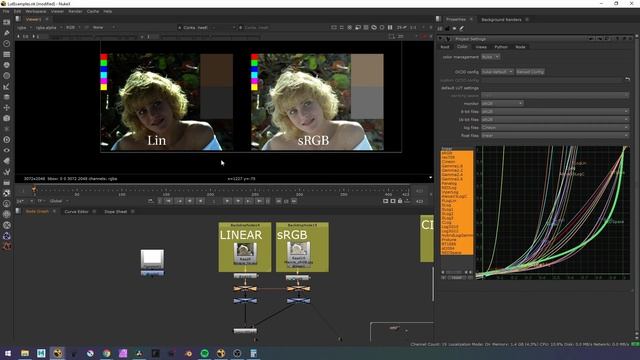Close the Viewer1 tab
The height and width of the screenshot is (360, 640).
pyautogui.click(x=47, y=19)
